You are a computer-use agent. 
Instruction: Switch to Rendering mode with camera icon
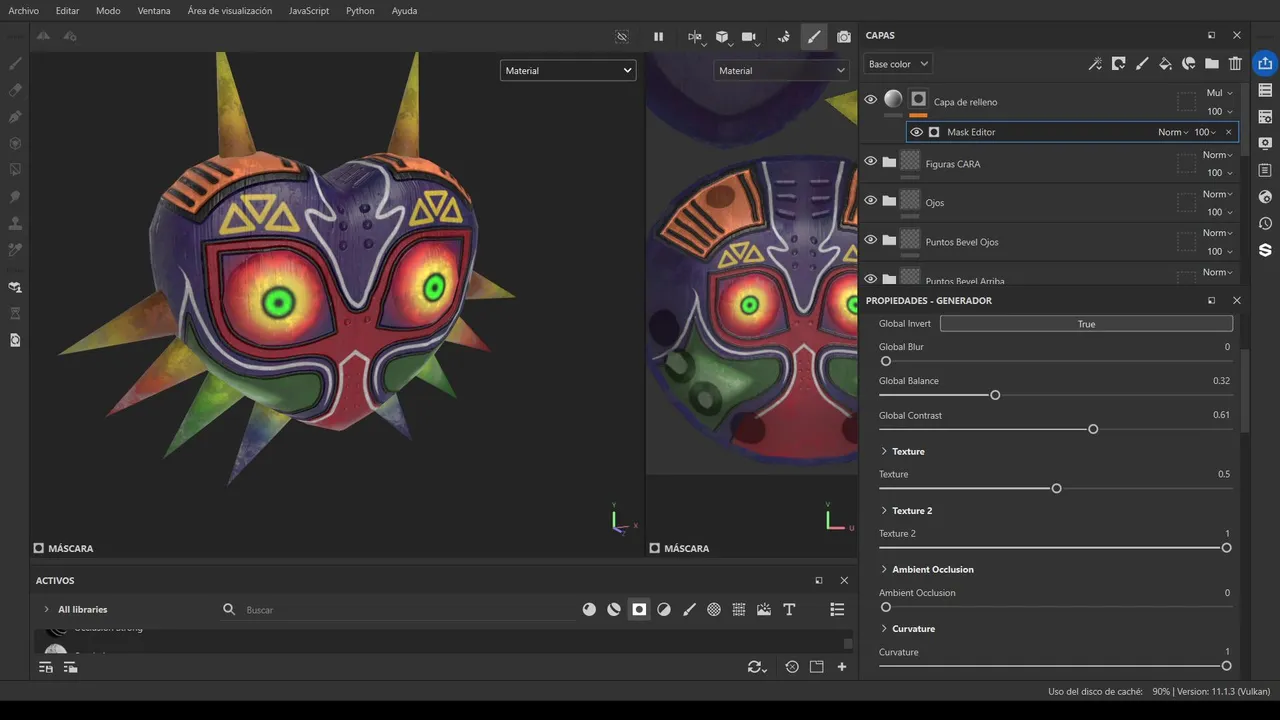tap(844, 37)
